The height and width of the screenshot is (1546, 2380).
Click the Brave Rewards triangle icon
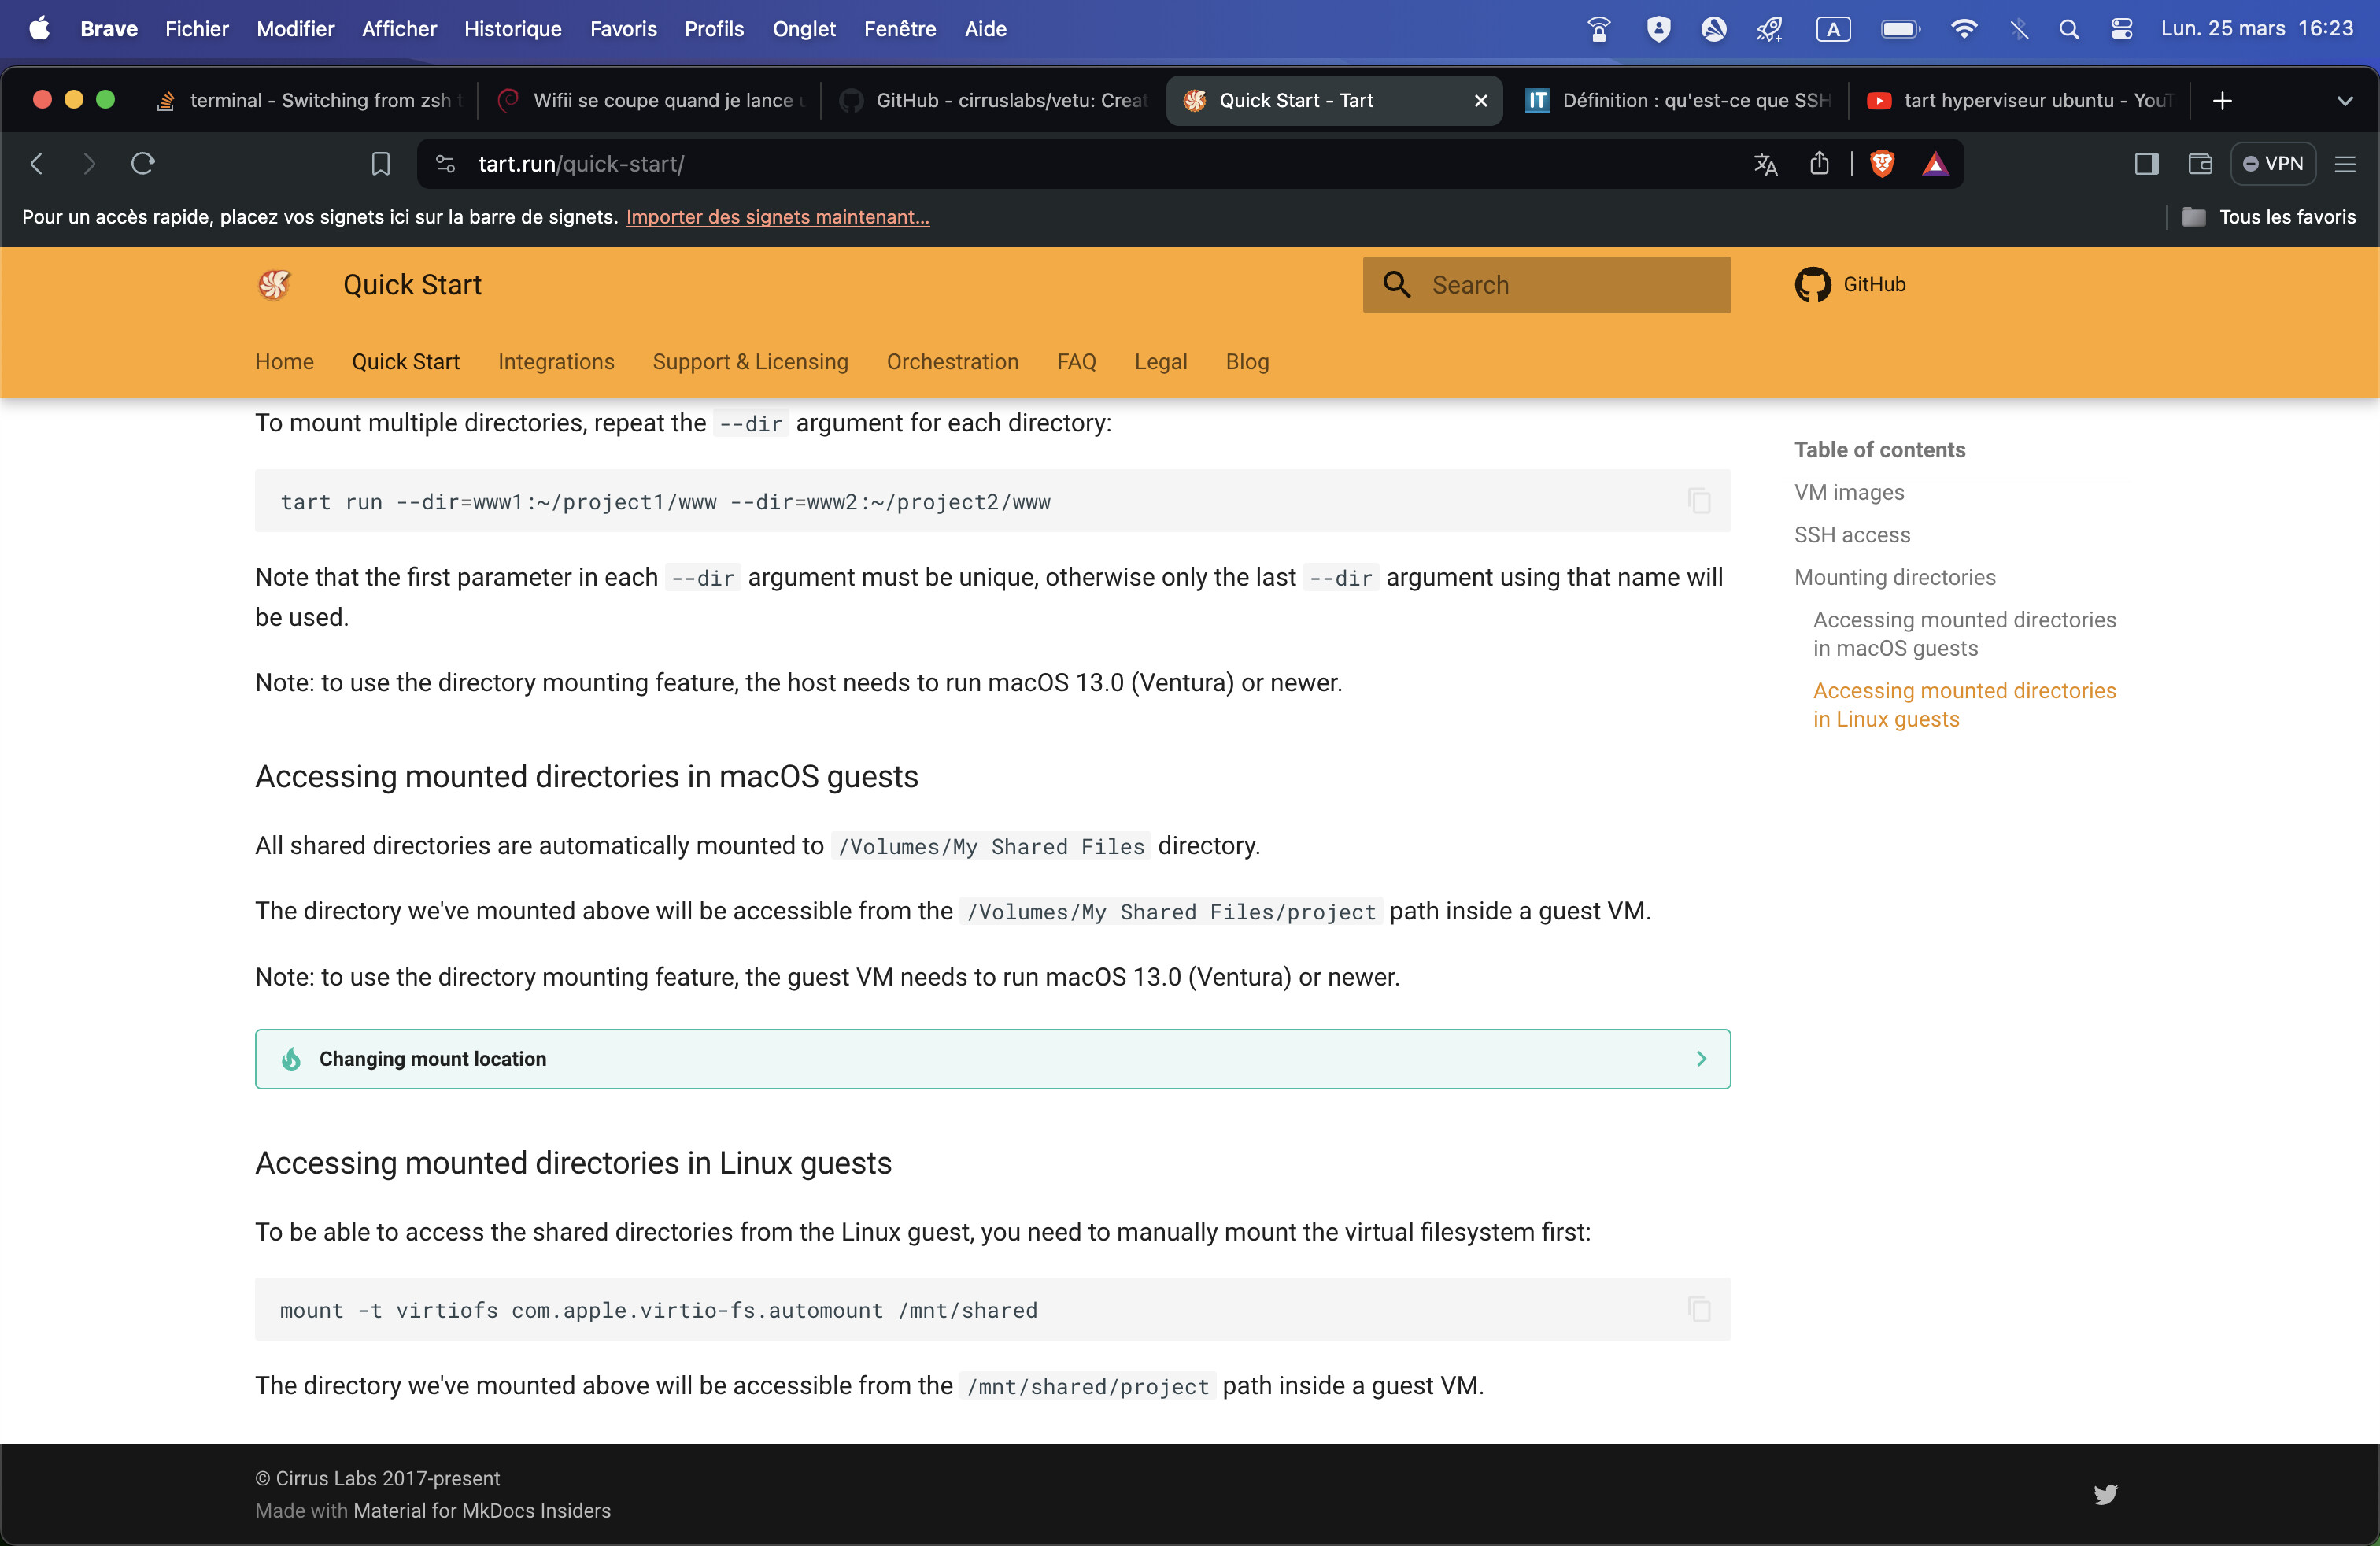(x=1935, y=164)
